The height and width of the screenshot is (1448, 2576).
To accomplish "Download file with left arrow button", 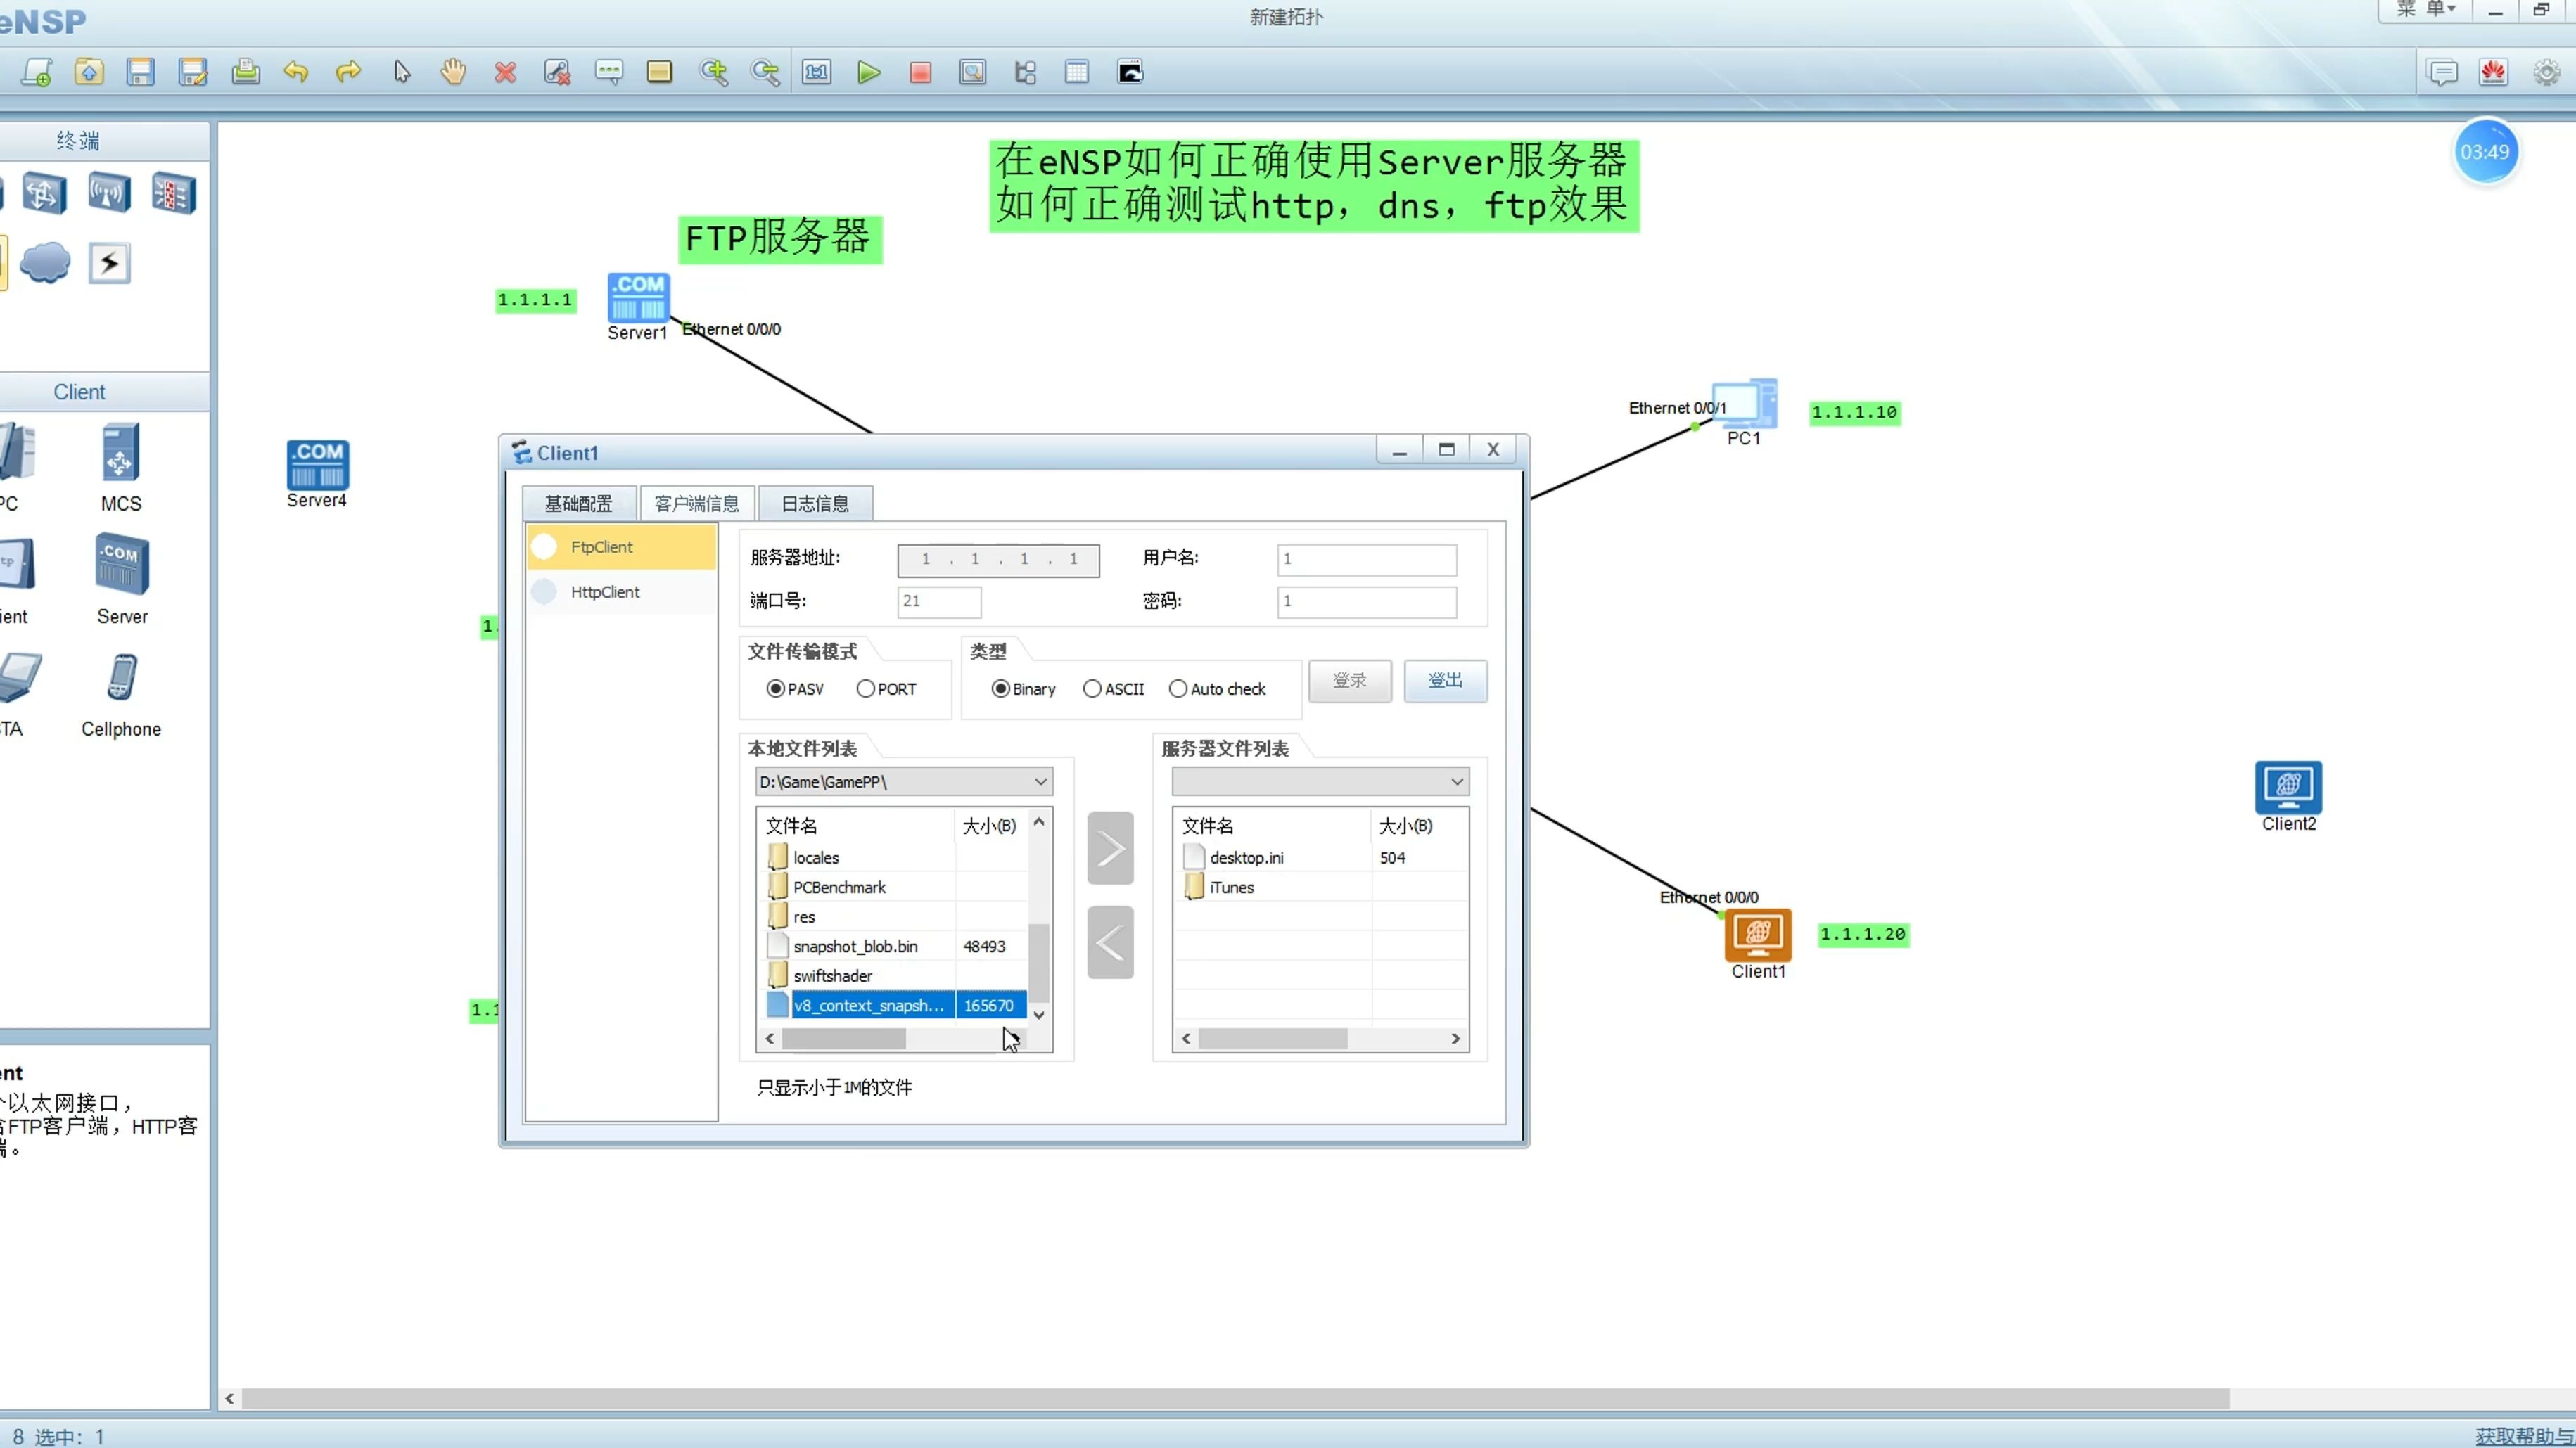I will [1110, 942].
